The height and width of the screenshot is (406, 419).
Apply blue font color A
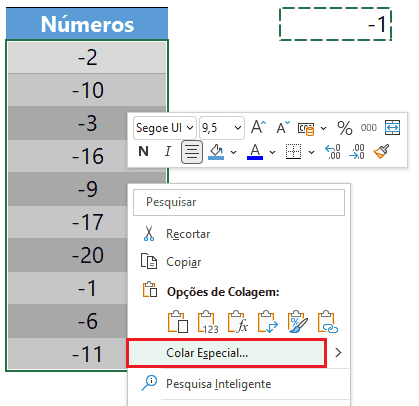pyautogui.click(x=255, y=152)
